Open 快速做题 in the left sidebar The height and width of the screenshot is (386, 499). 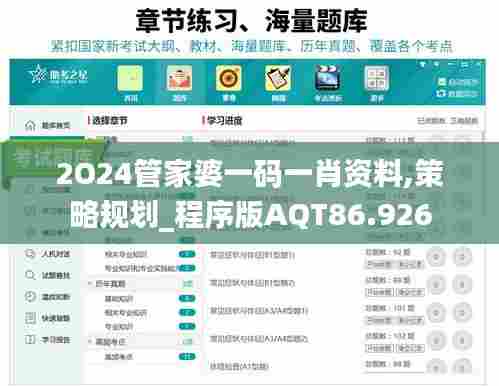click(48, 318)
